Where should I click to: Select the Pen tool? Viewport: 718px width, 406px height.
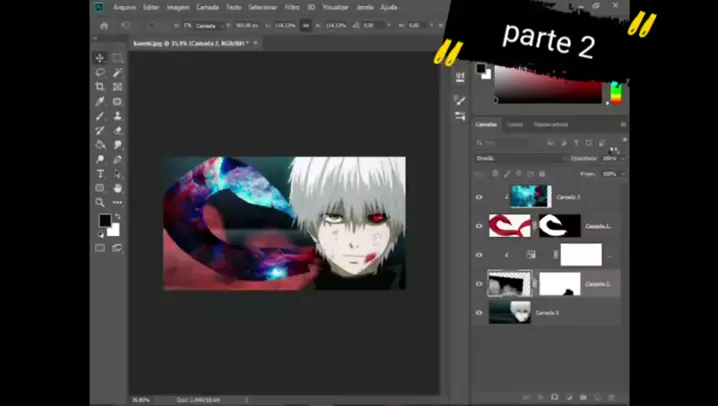pyautogui.click(x=118, y=159)
